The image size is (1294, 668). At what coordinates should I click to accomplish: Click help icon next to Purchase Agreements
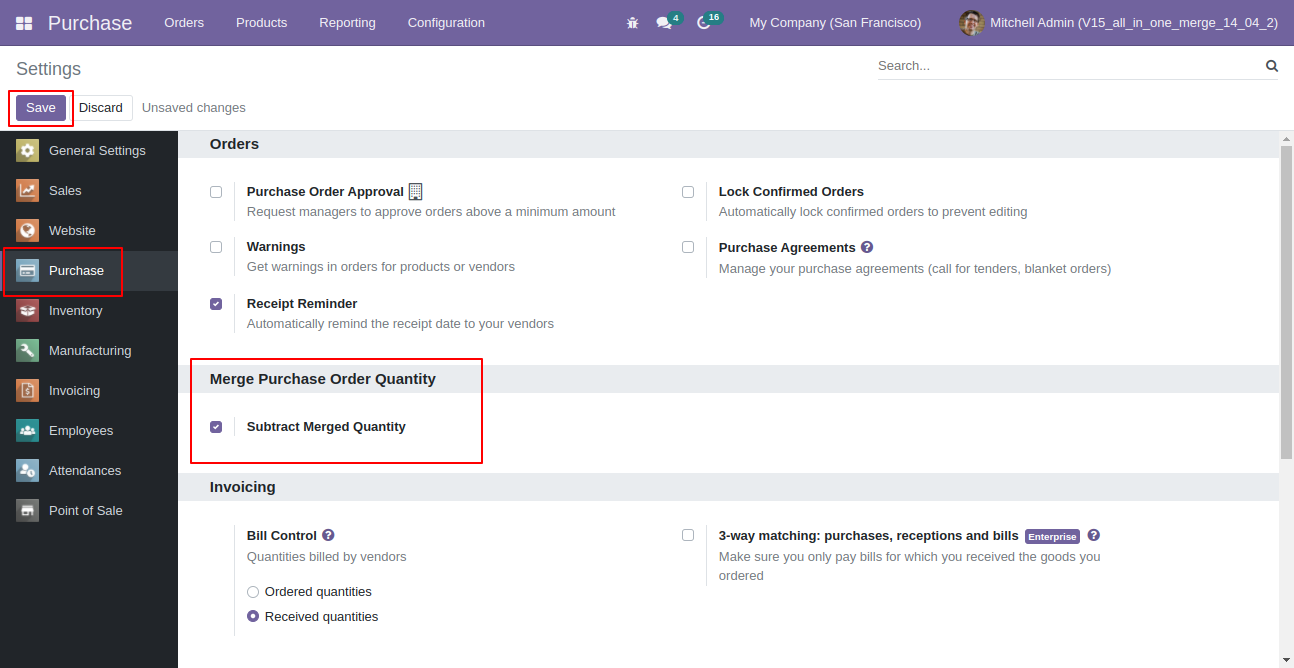click(867, 247)
